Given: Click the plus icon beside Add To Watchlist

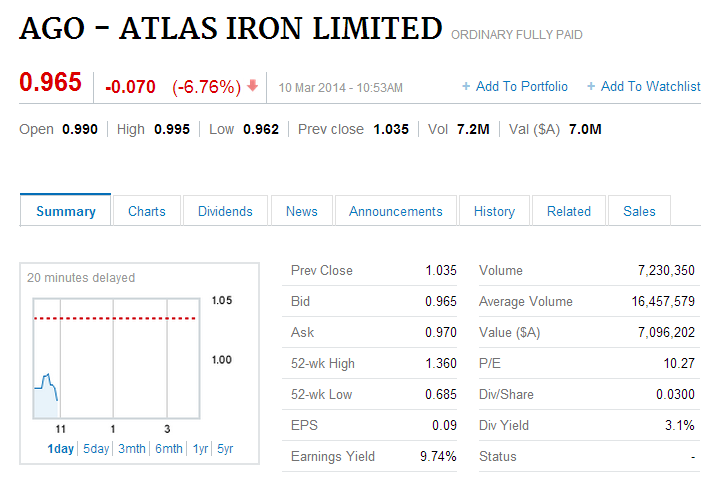Looking at the screenshot, I should (591, 87).
